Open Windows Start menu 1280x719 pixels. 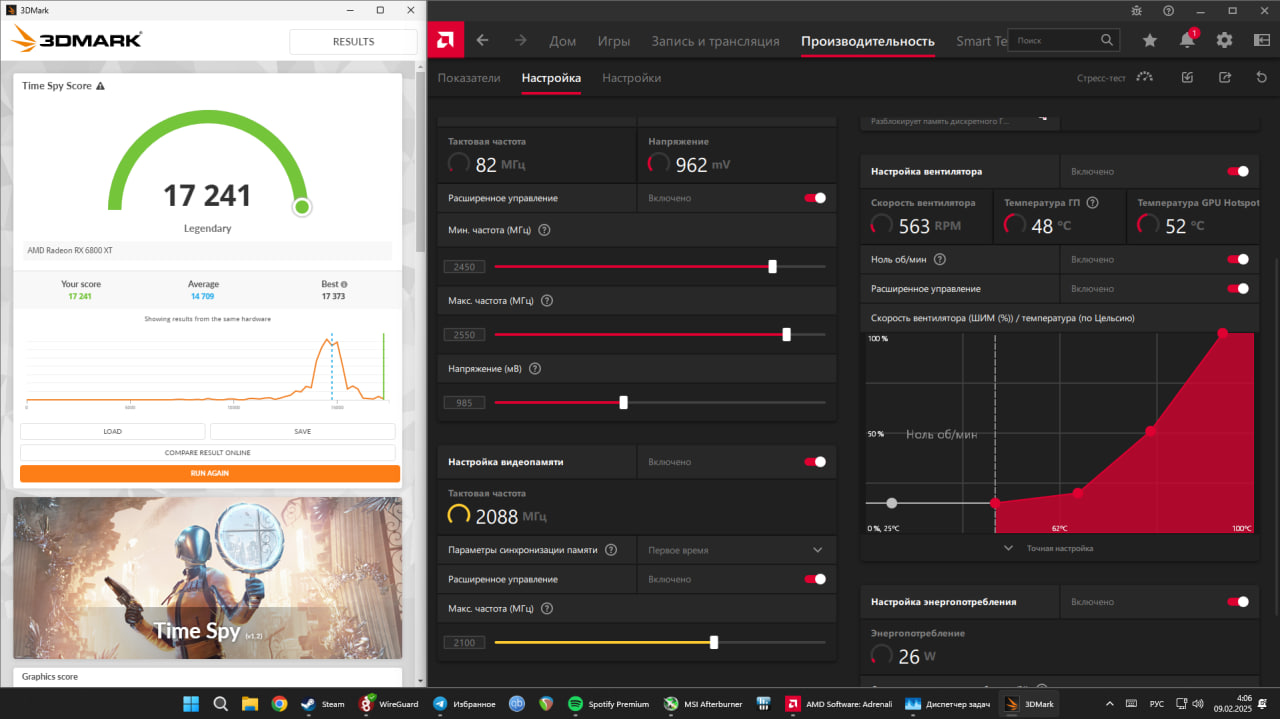(191, 704)
